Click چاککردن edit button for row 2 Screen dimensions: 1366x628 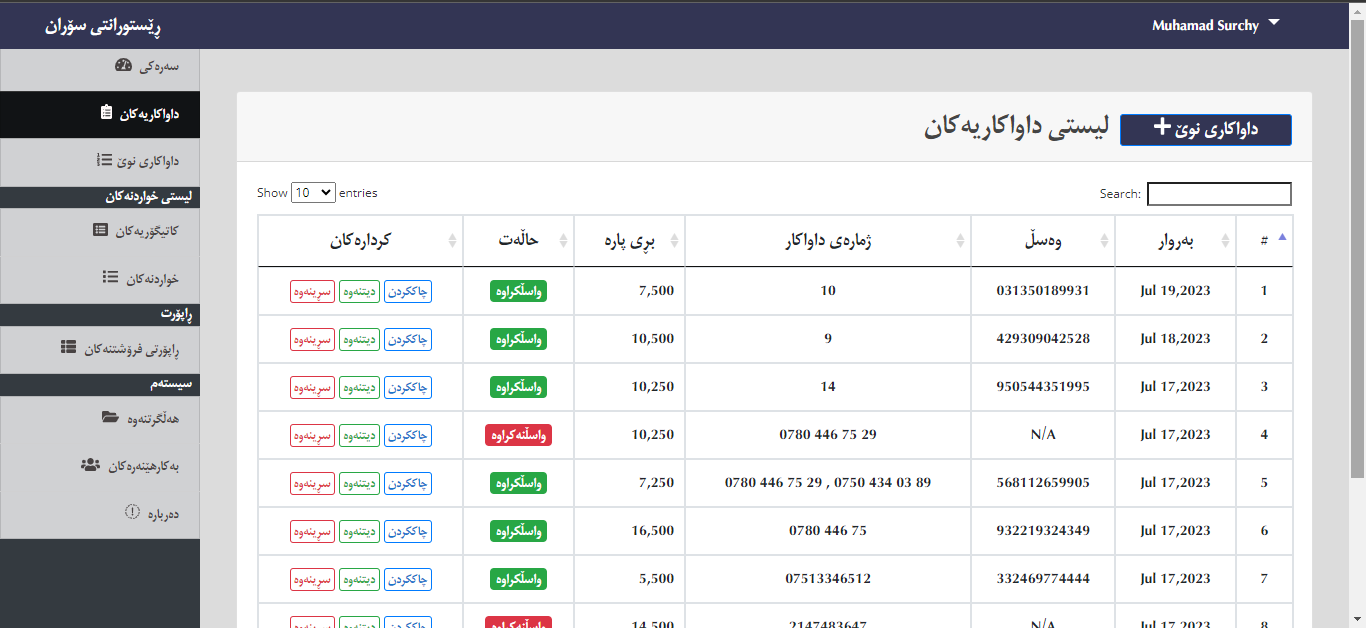[x=408, y=339]
